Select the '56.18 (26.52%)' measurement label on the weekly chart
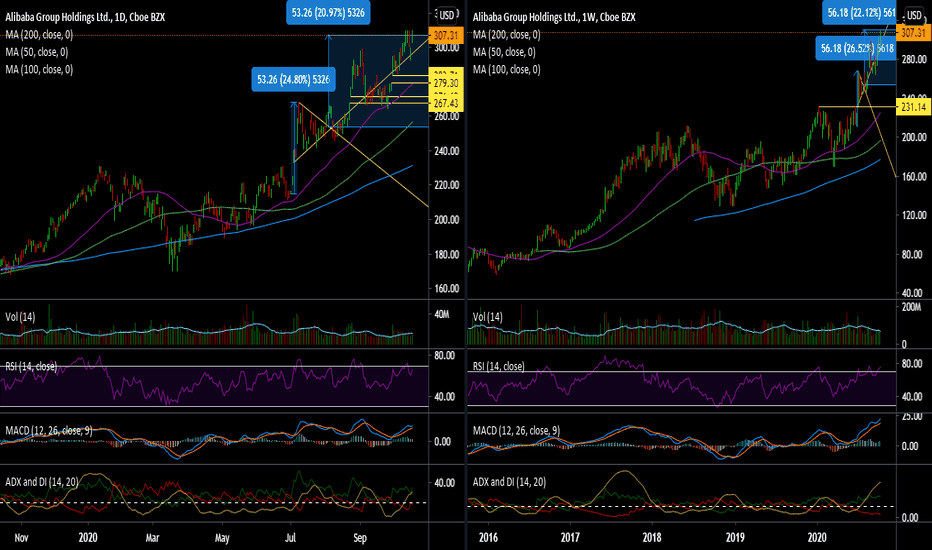932x550 pixels. point(856,49)
